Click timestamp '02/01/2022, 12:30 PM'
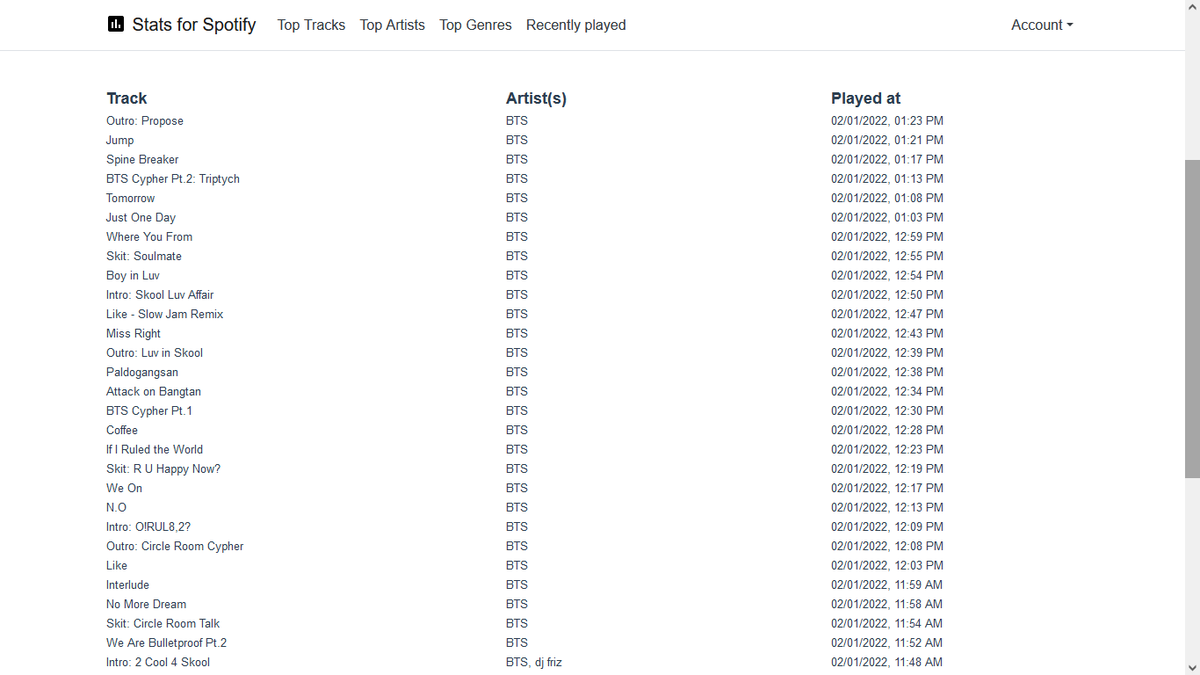The height and width of the screenshot is (675, 1200). 887,411
